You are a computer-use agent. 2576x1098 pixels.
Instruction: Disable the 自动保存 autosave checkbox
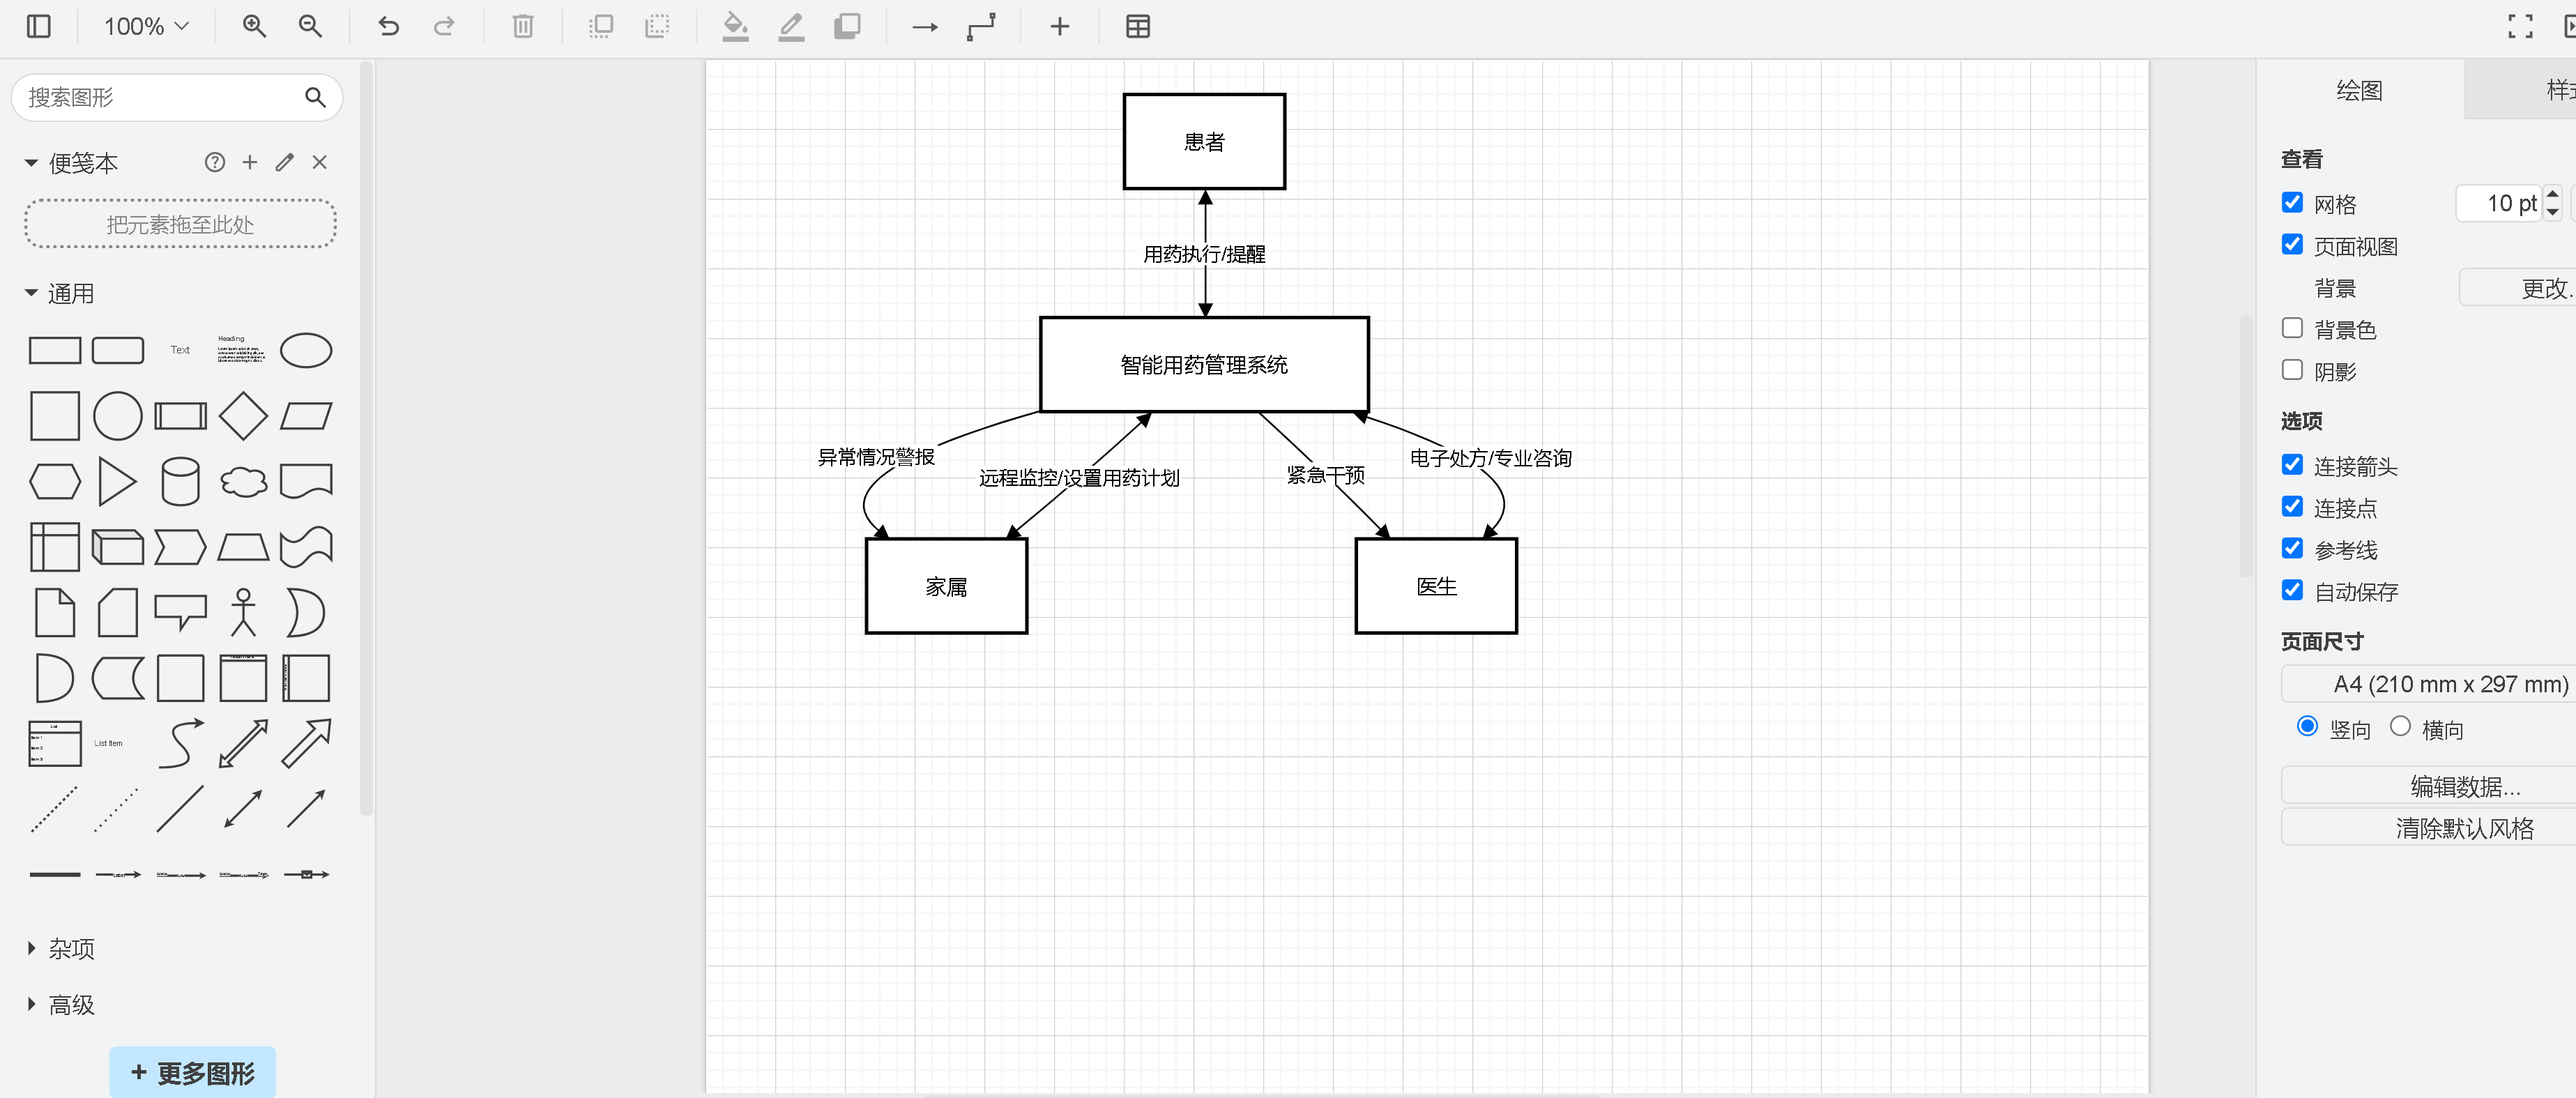[x=2292, y=590]
